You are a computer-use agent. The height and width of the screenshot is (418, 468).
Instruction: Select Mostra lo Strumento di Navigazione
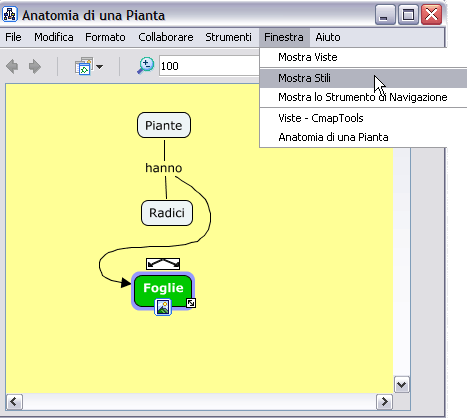click(363, 97)
